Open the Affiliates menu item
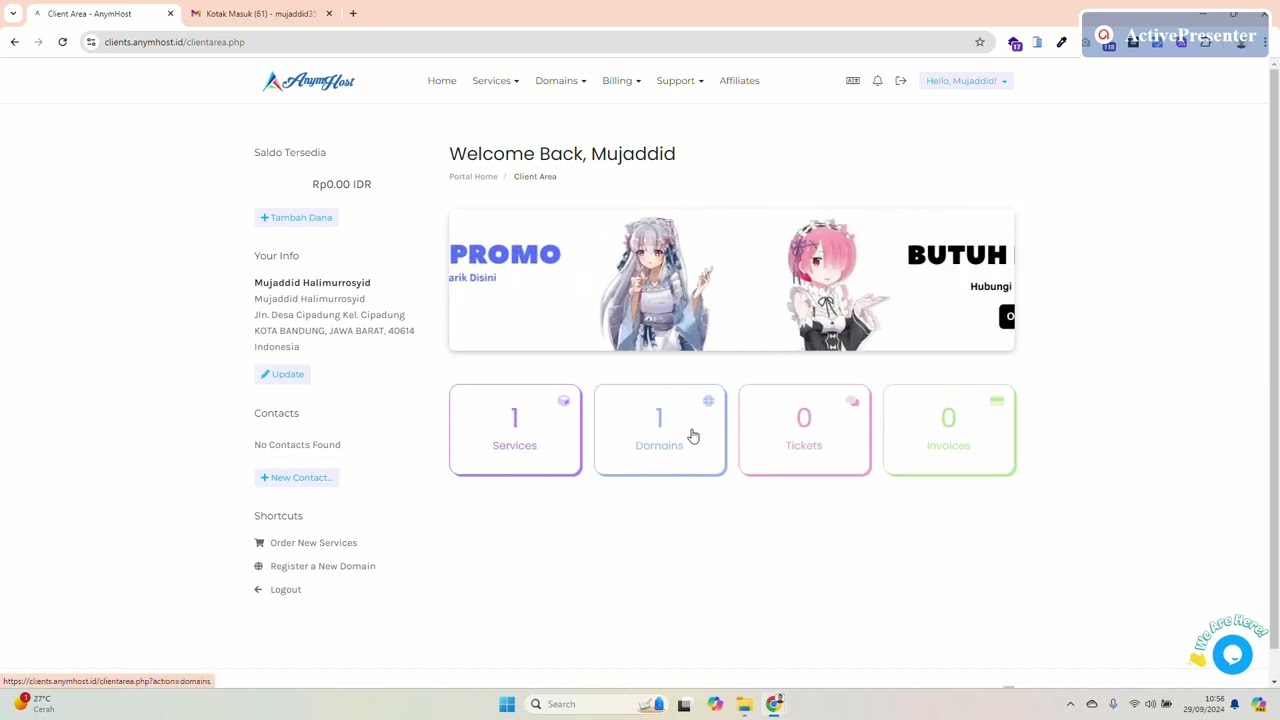Screen dimensions: 1280x720 point(739,81)
